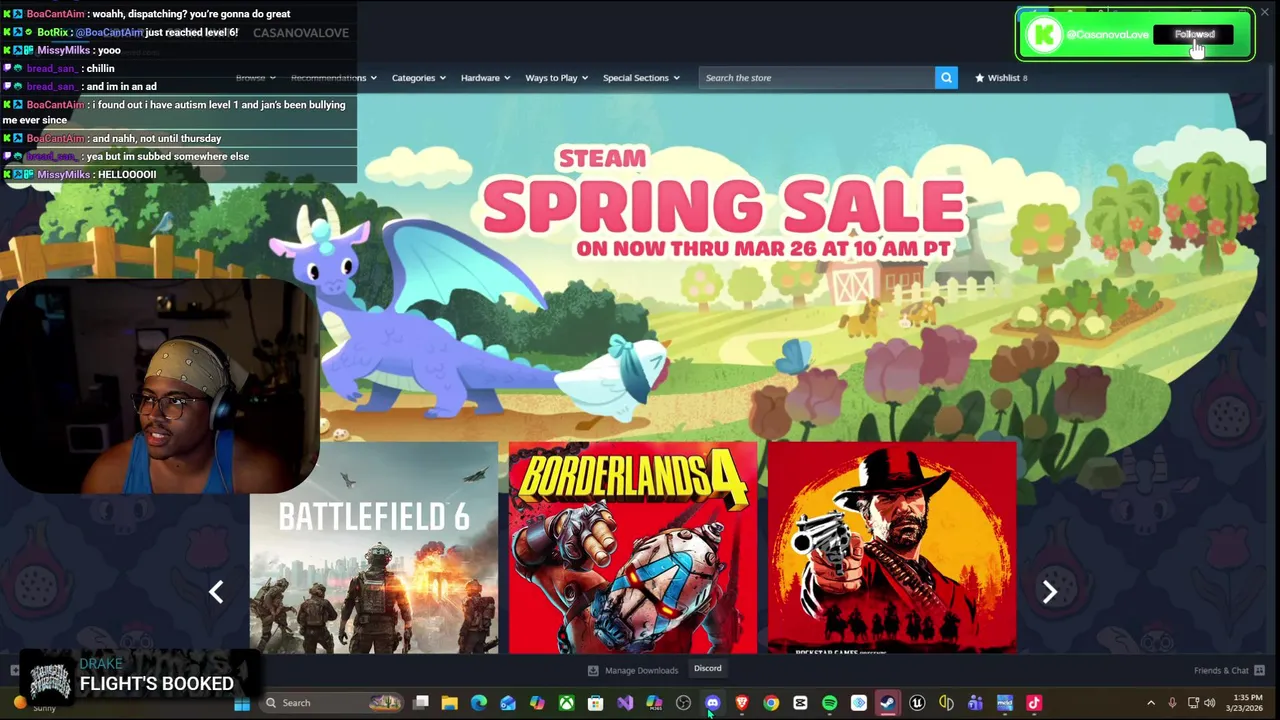Expand the Ways to Play menu
Screen dimensions: 1280x720
(556, 78)
